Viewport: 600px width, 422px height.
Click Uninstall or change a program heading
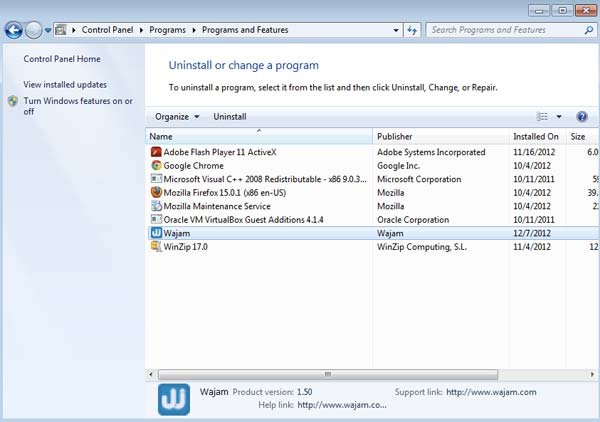[x=244, y=65]
